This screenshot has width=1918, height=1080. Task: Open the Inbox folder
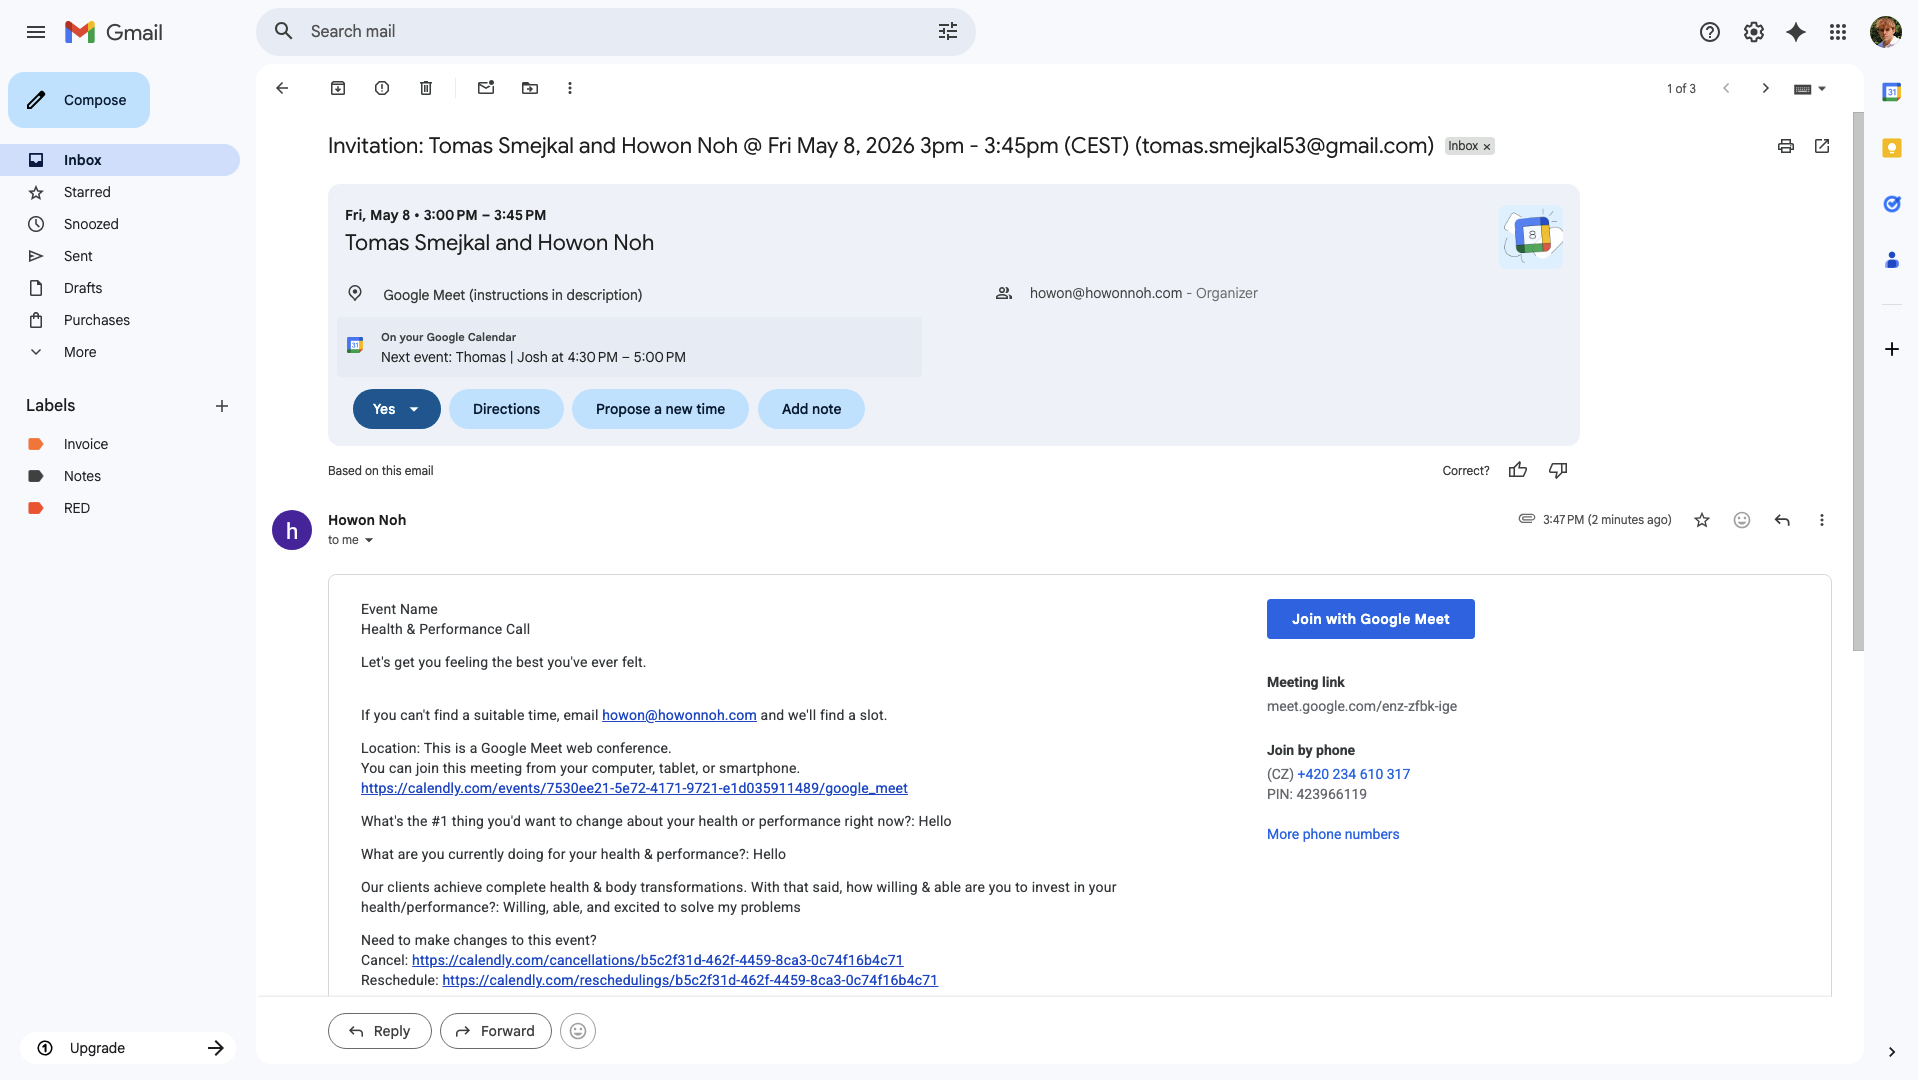point(120,160)
